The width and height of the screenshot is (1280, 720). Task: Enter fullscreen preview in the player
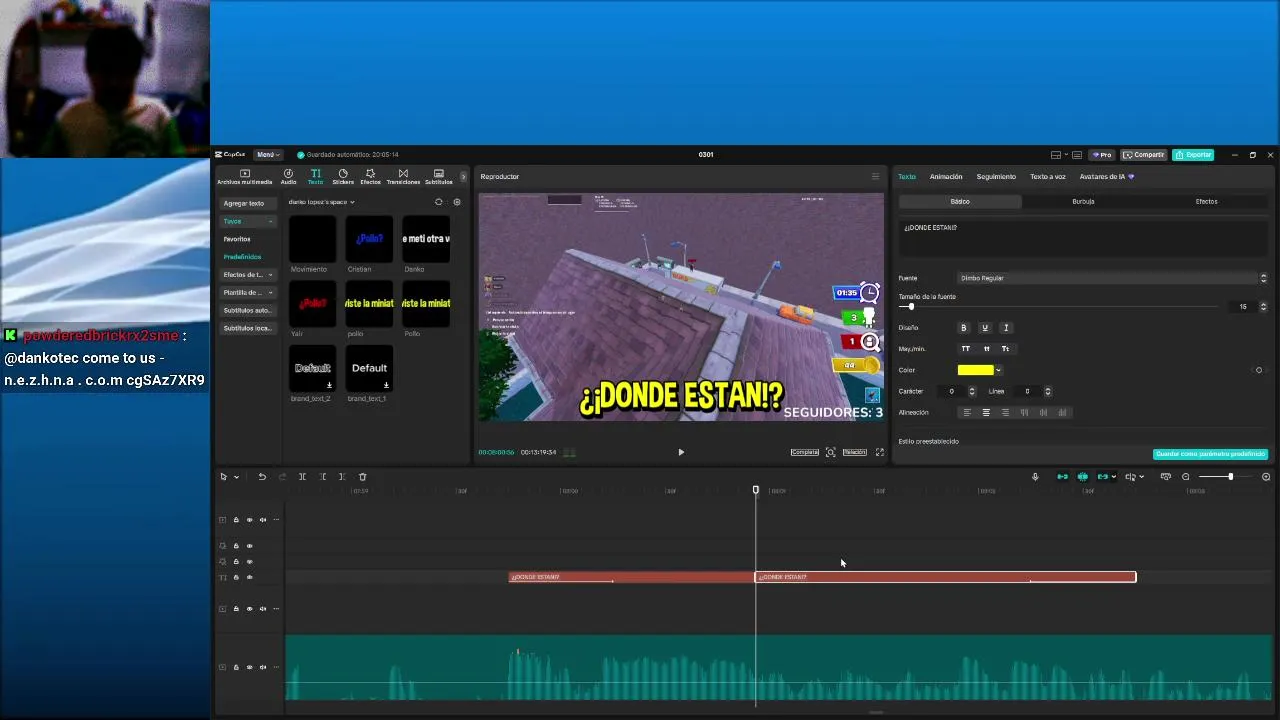point(880,452)
